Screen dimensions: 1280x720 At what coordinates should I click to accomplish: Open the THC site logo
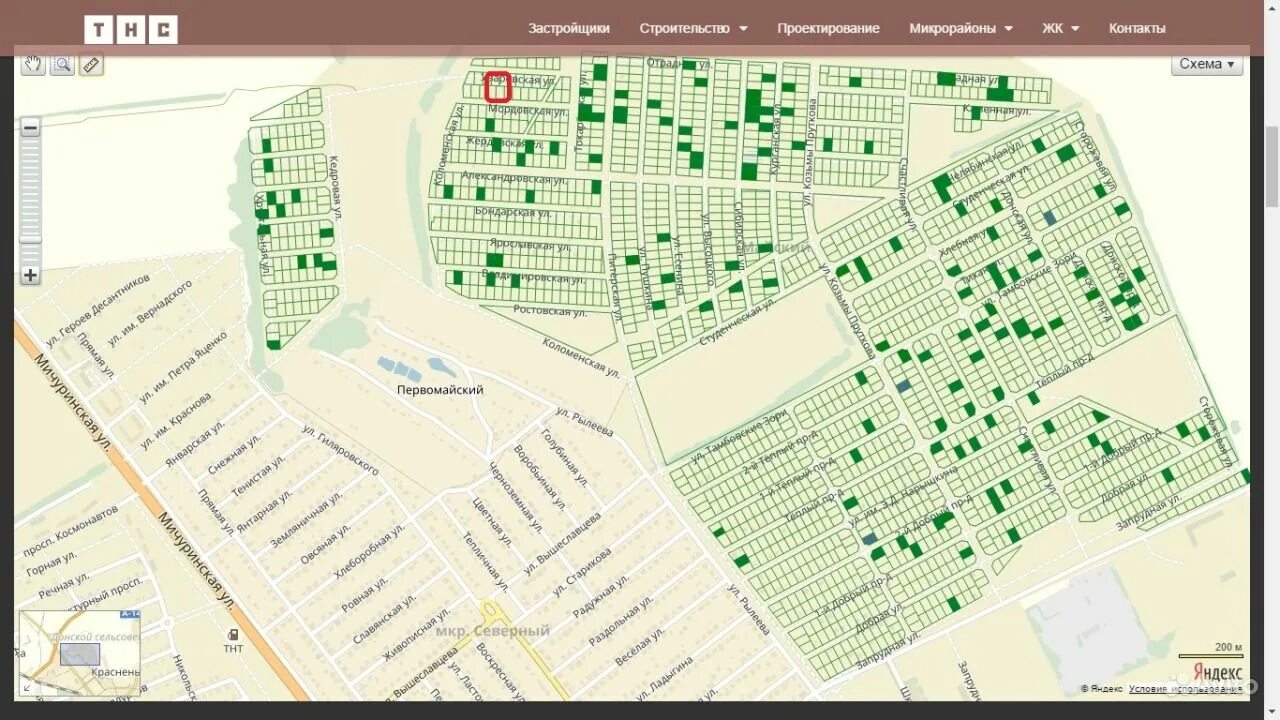[x=131, y=29]
